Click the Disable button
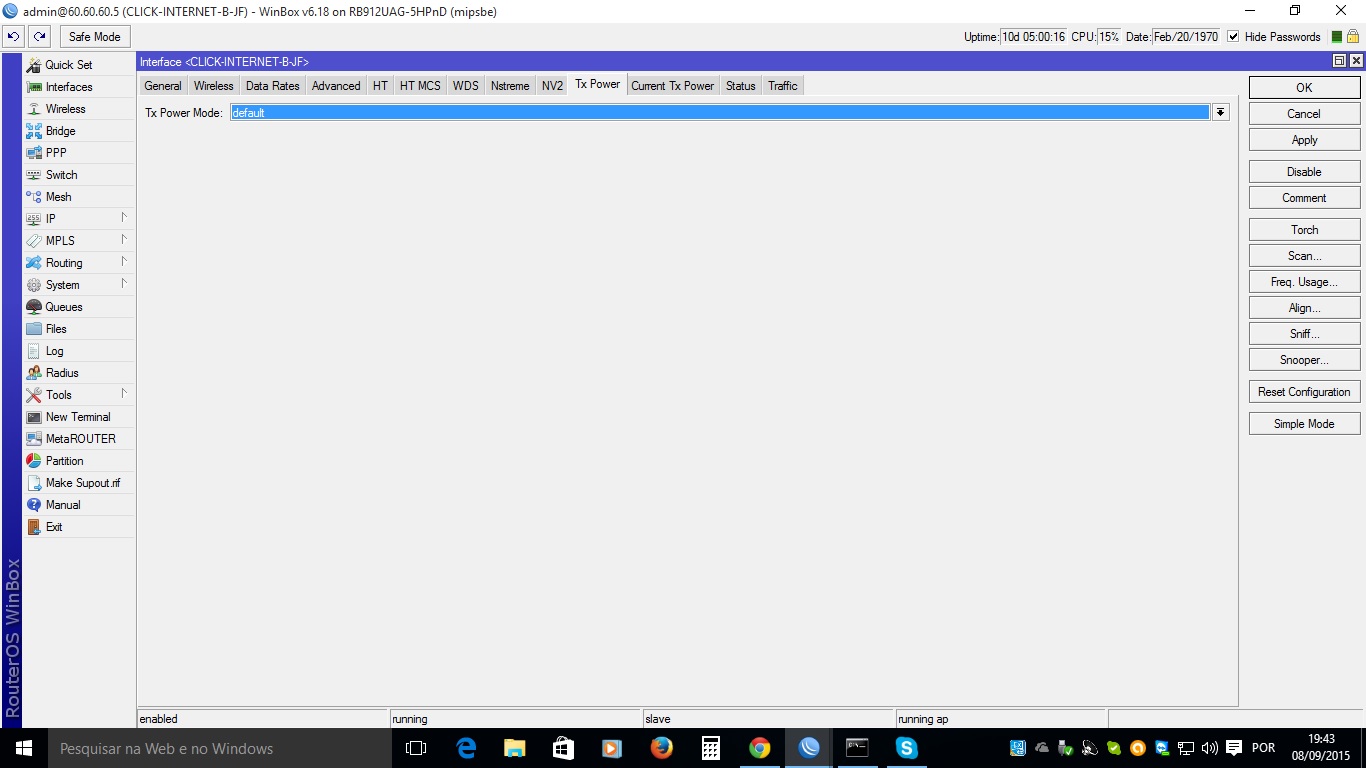The height and width of the screenshot is (768, 1366). (1304, 172)
